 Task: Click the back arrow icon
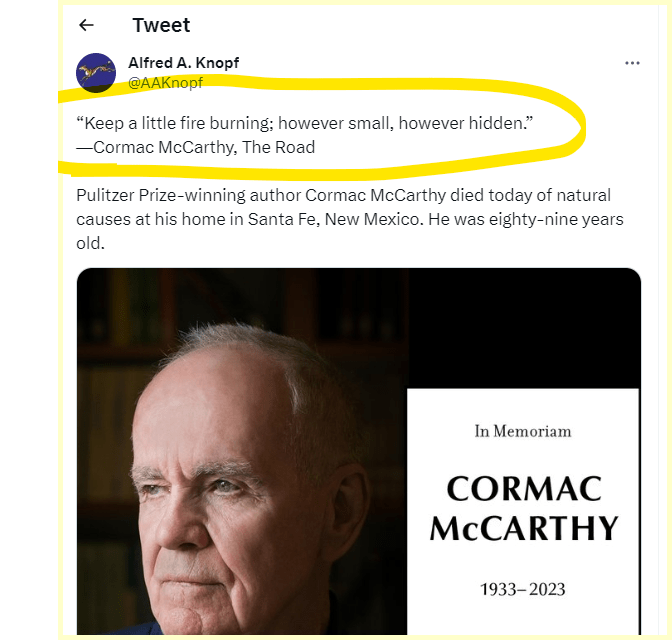pos(87,26)
